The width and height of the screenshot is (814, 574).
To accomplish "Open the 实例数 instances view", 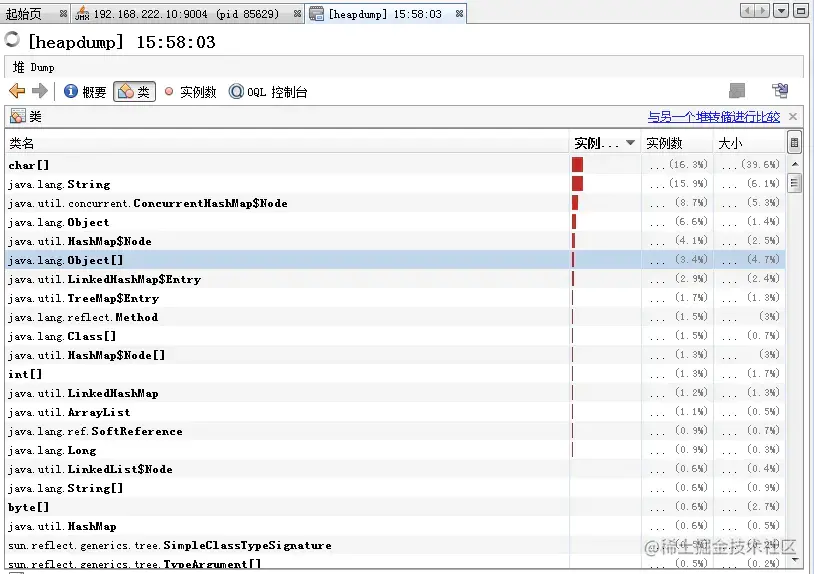I will tap(190, 92).
